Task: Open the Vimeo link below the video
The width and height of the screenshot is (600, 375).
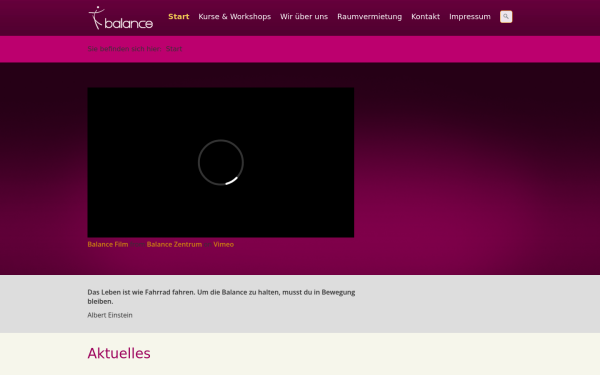Action: [x=223, y=244]
